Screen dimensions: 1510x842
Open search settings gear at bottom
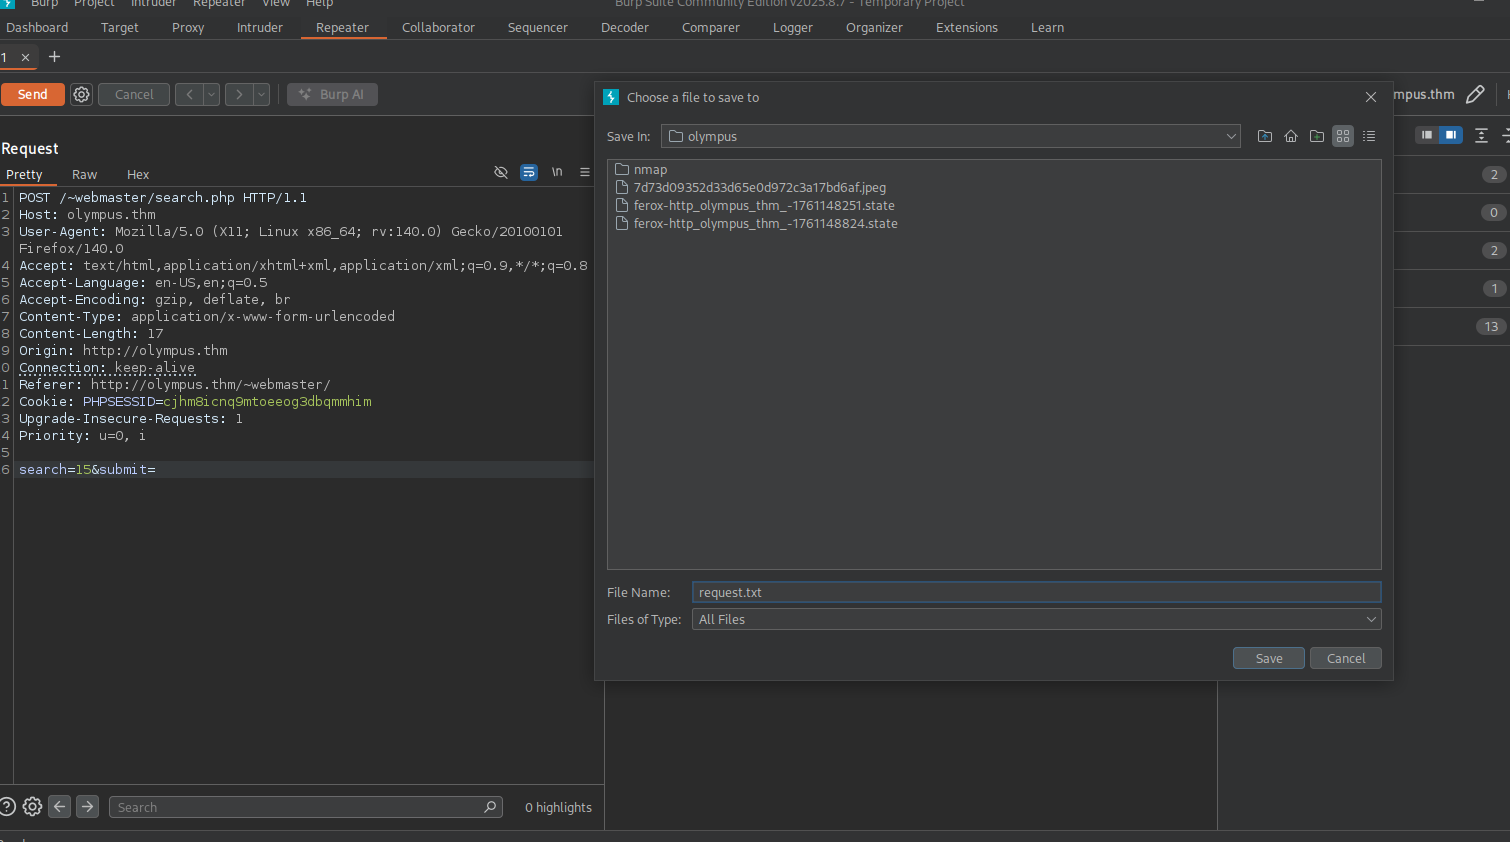(33, 807)
